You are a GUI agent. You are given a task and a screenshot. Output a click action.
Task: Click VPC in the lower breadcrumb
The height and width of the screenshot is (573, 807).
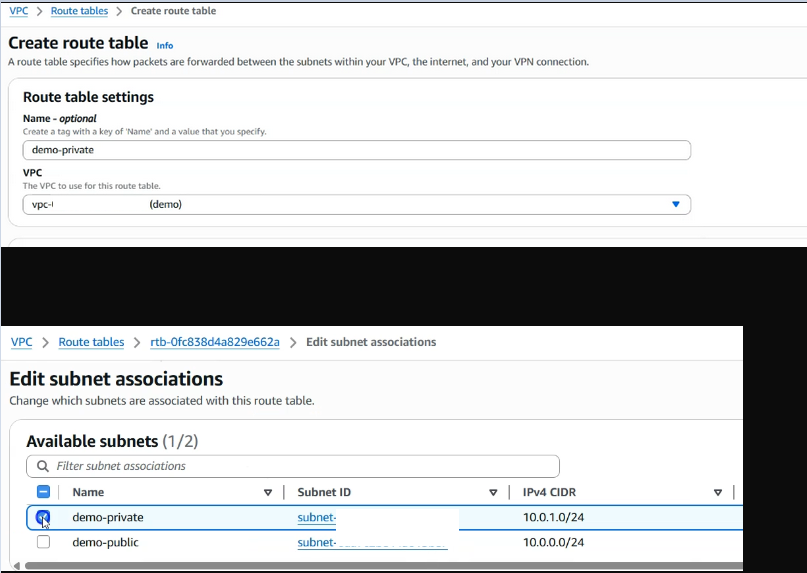(22, 342)
